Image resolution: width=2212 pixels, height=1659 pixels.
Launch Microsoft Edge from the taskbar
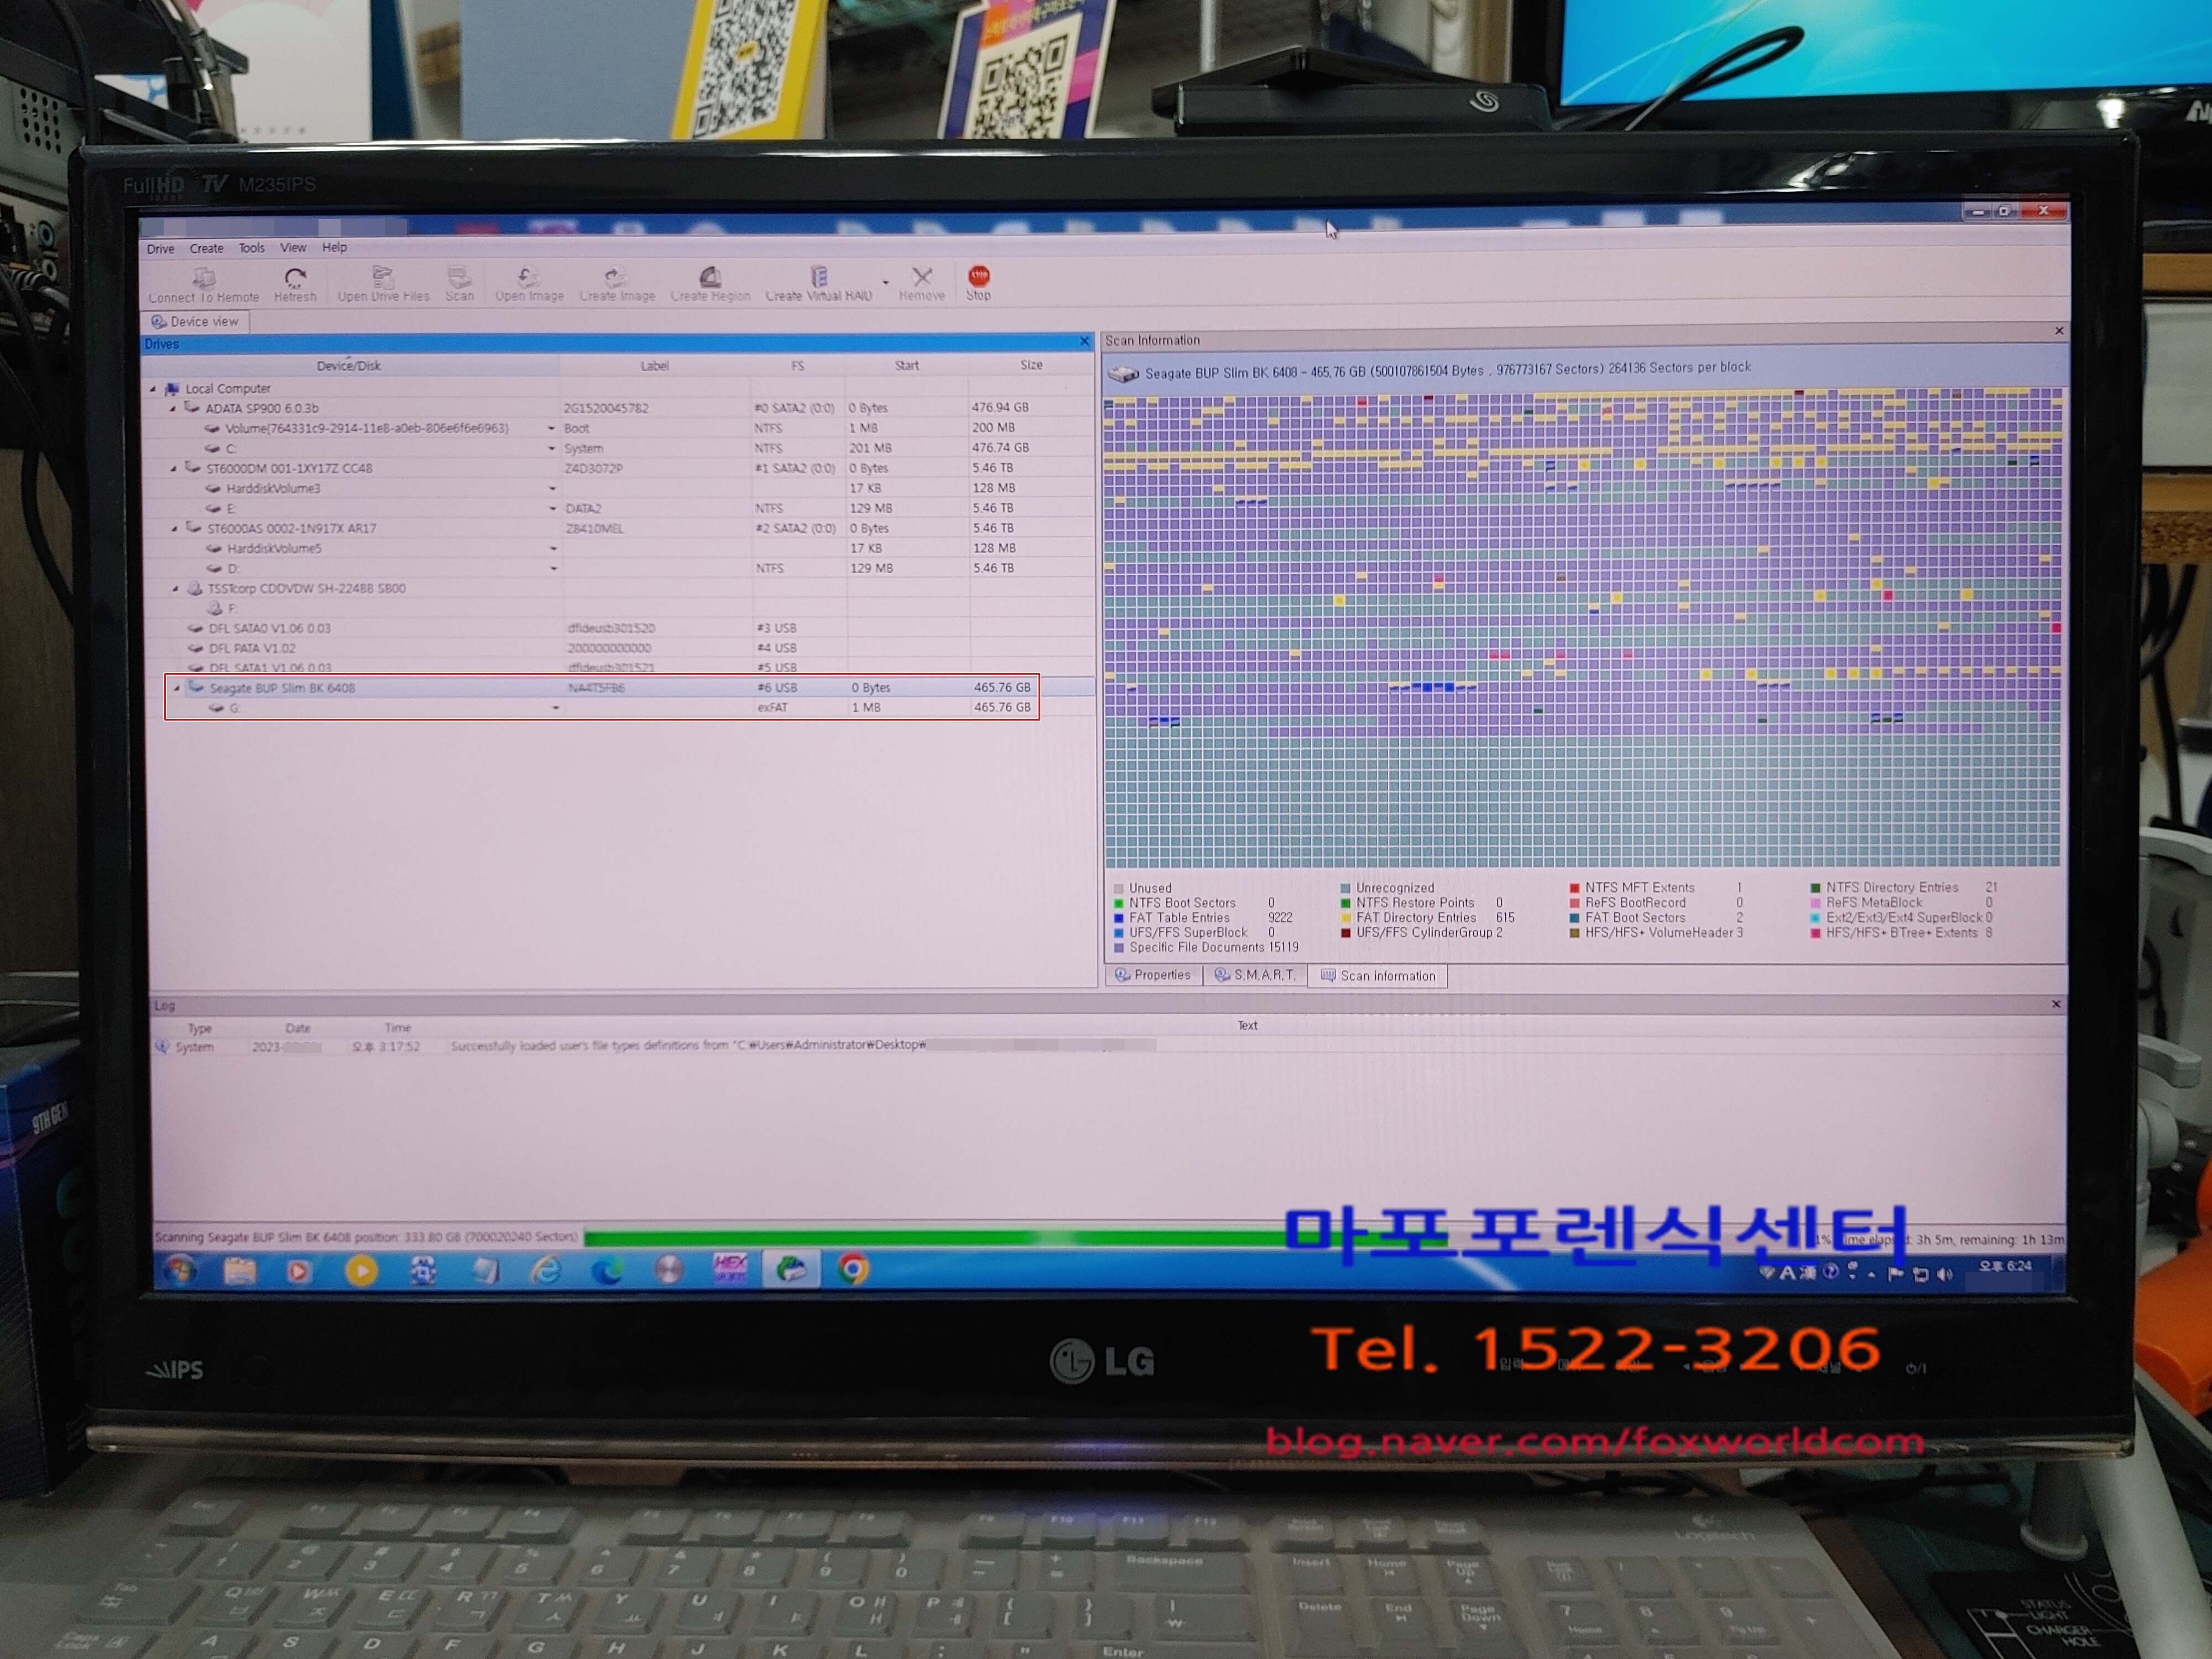(x=607, y=1270)
